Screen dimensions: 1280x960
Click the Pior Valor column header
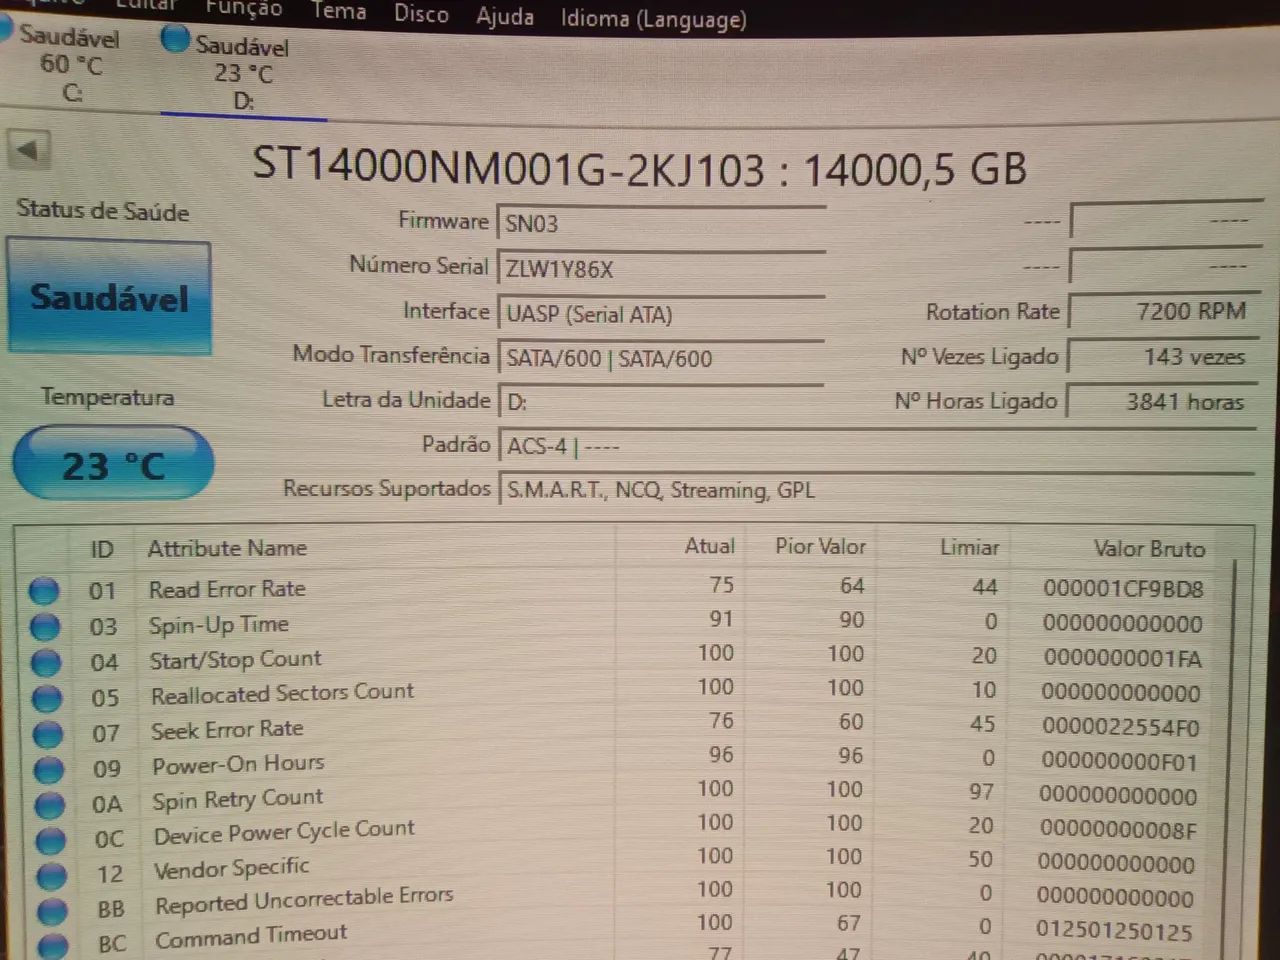pos(820,546)
